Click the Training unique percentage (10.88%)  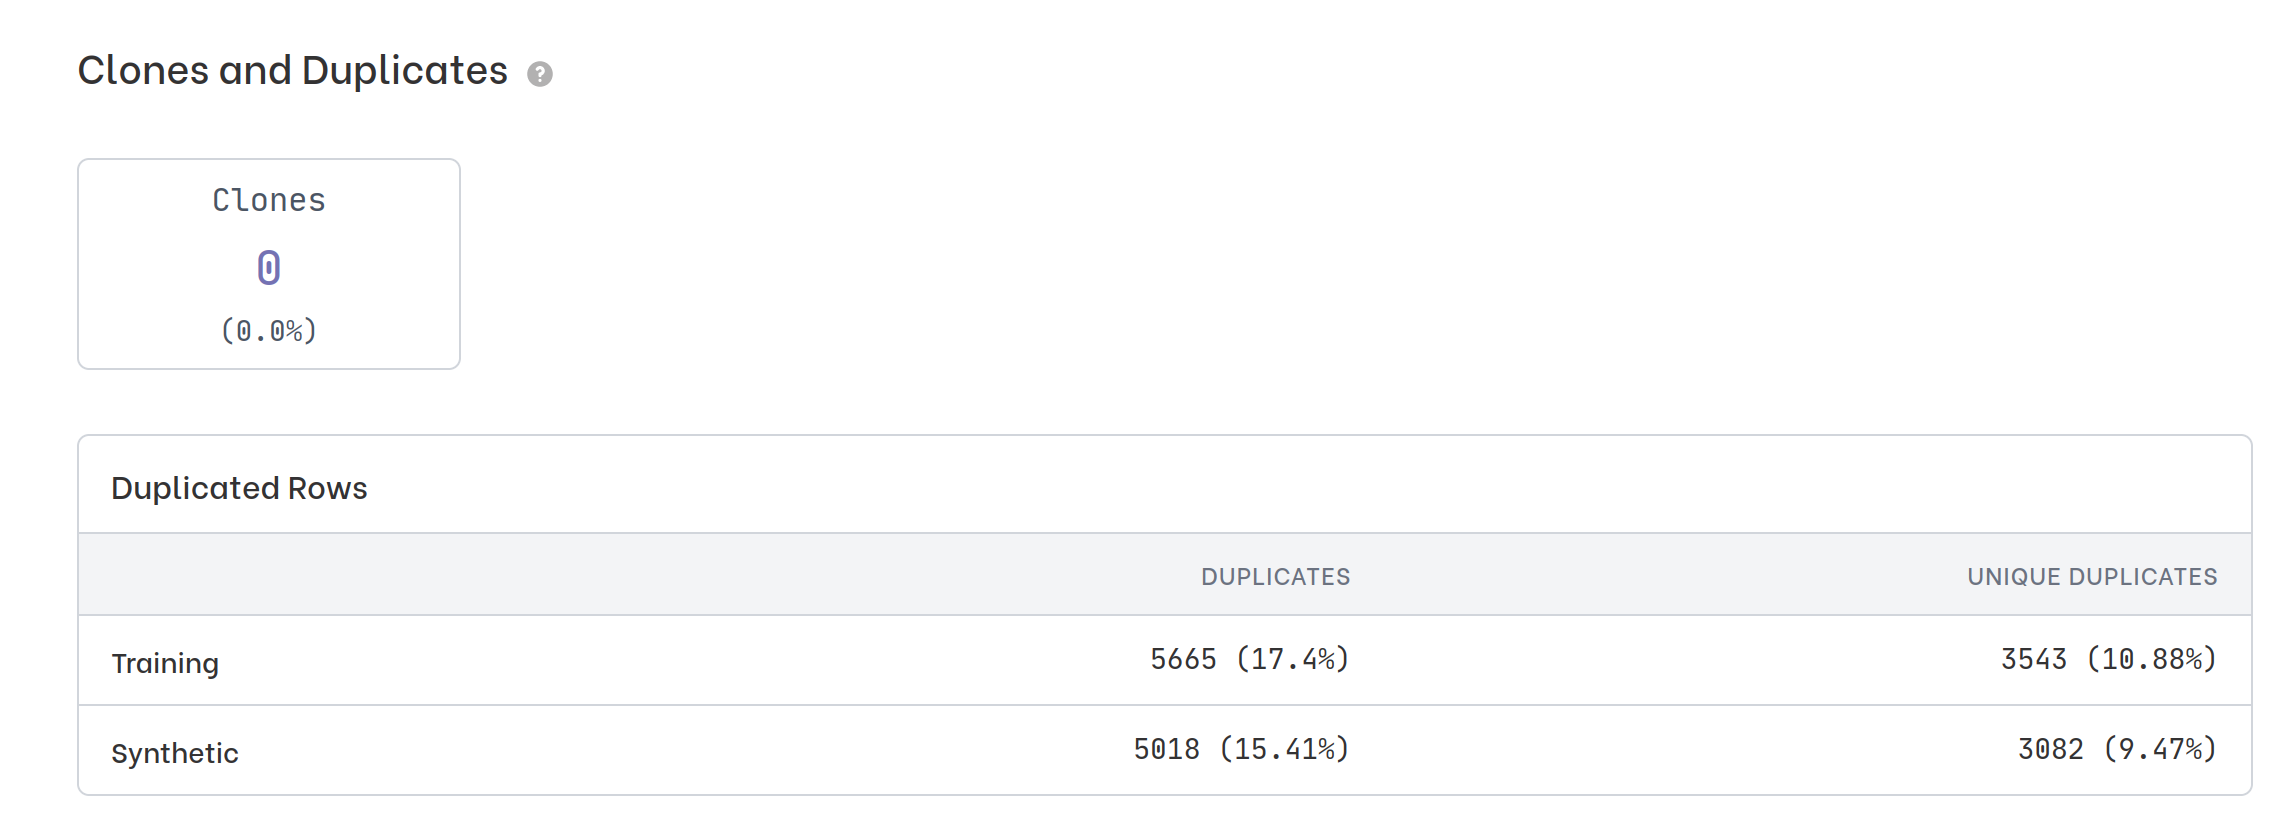(2152, 660)
